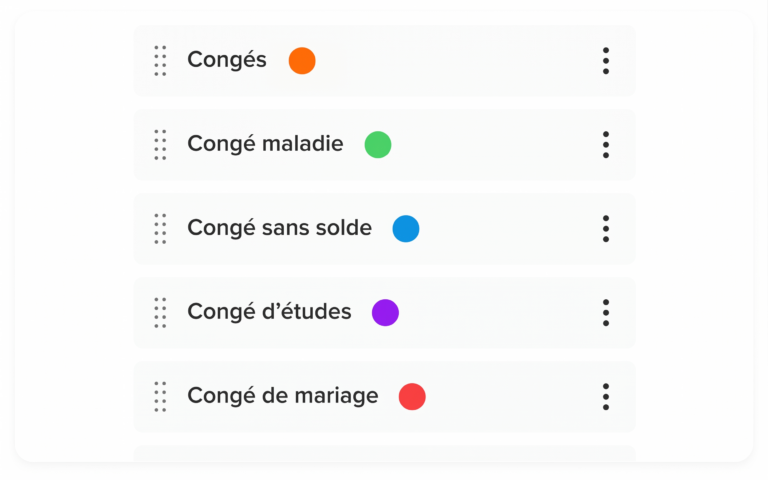Click the blue color dot for Congé sans solde
This screenshot has width=768, height=480.
tap(406, 229)
